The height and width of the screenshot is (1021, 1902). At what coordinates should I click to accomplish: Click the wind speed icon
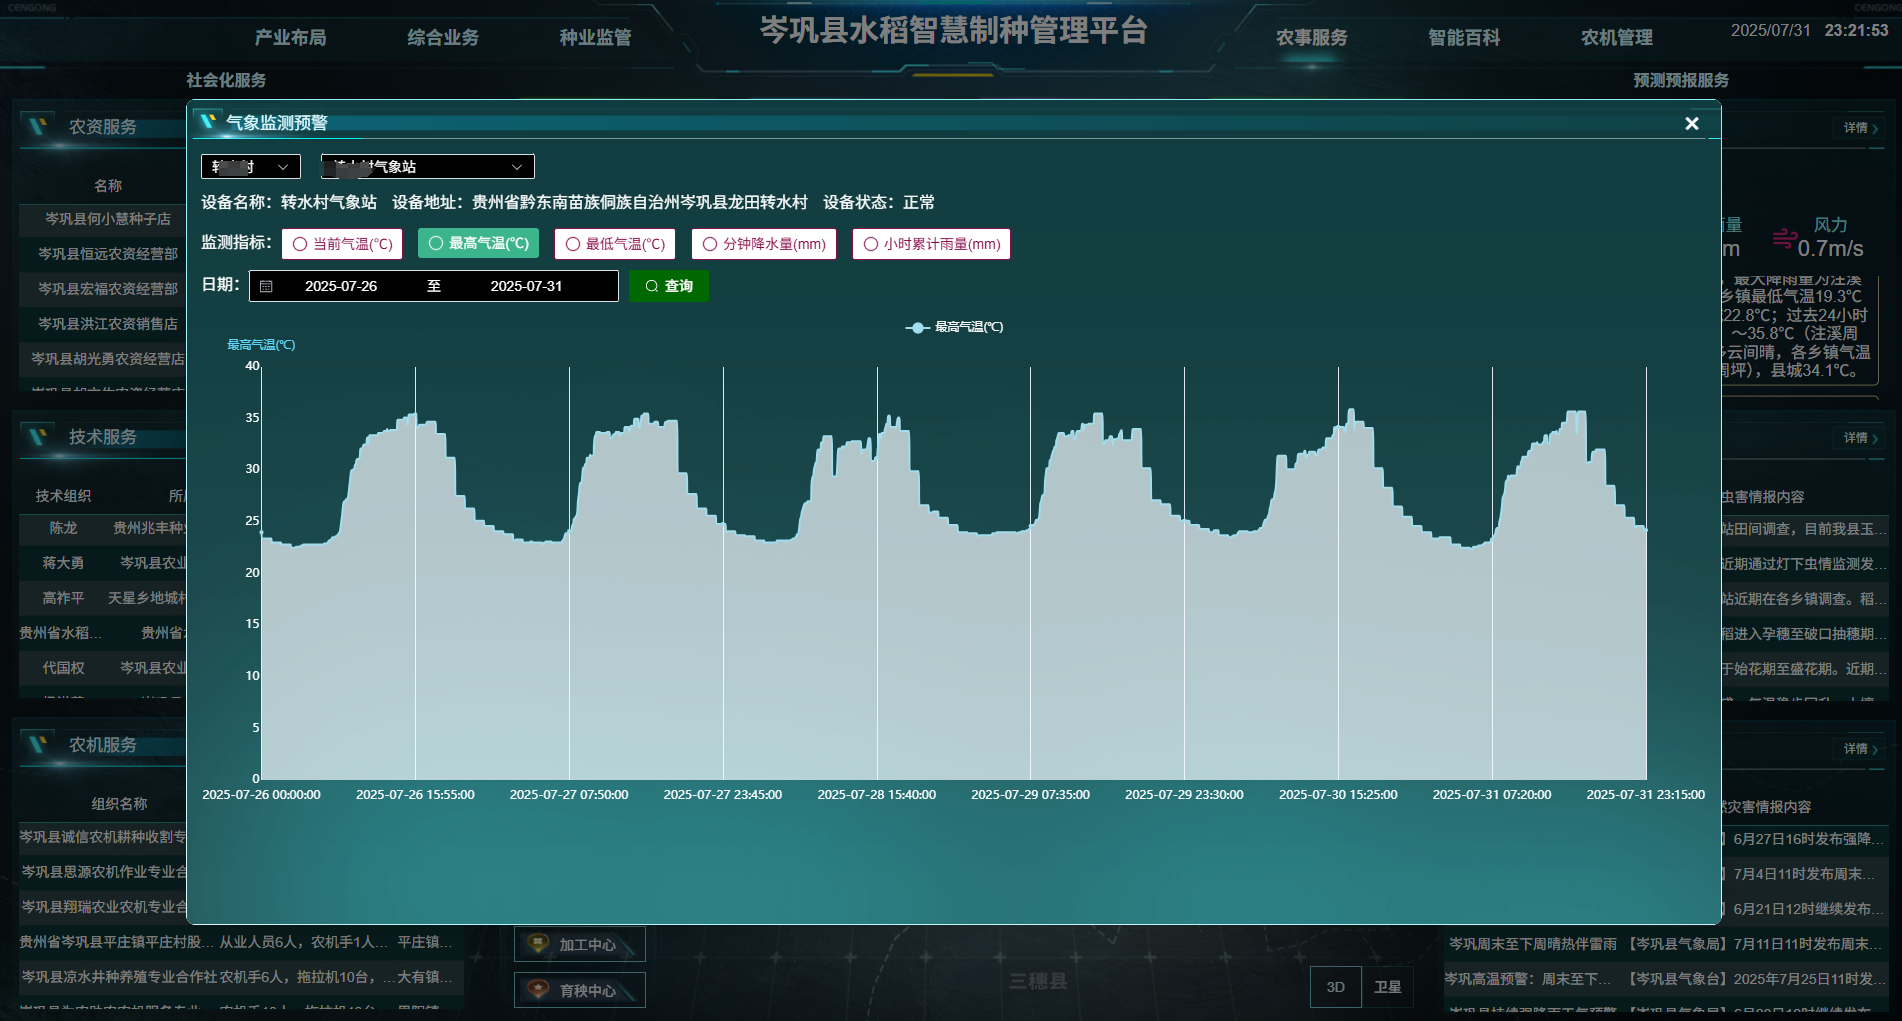click(x=1783, y=238)
